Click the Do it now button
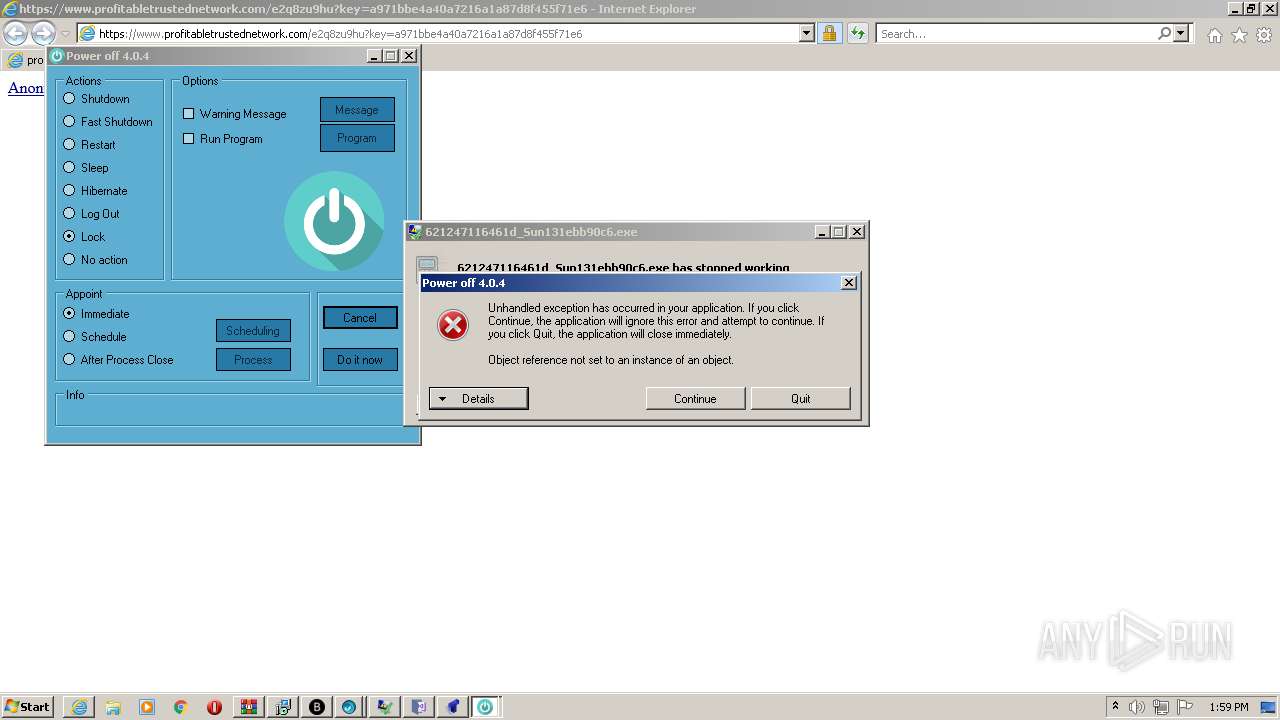The width and height of the screenshot is (1280, 720). [x=360, y=360]
